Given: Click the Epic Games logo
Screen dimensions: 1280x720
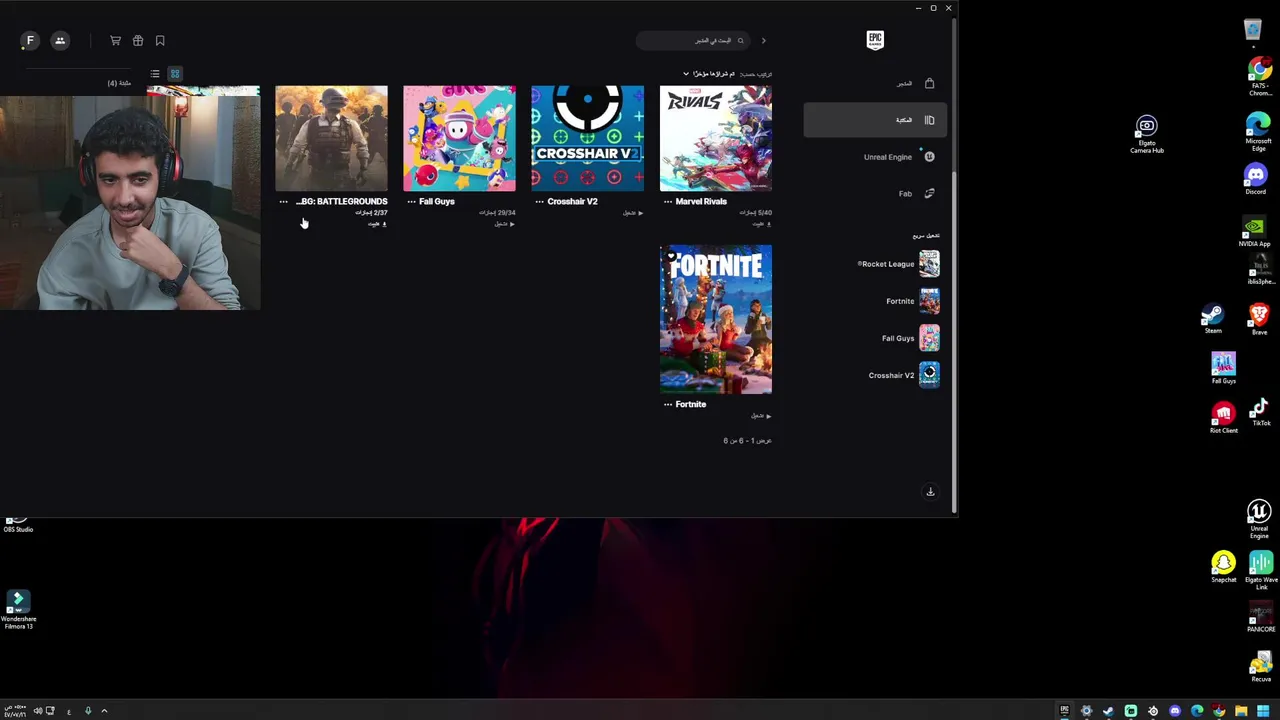Looking at the screenshot, I should [x=875, y=40].
